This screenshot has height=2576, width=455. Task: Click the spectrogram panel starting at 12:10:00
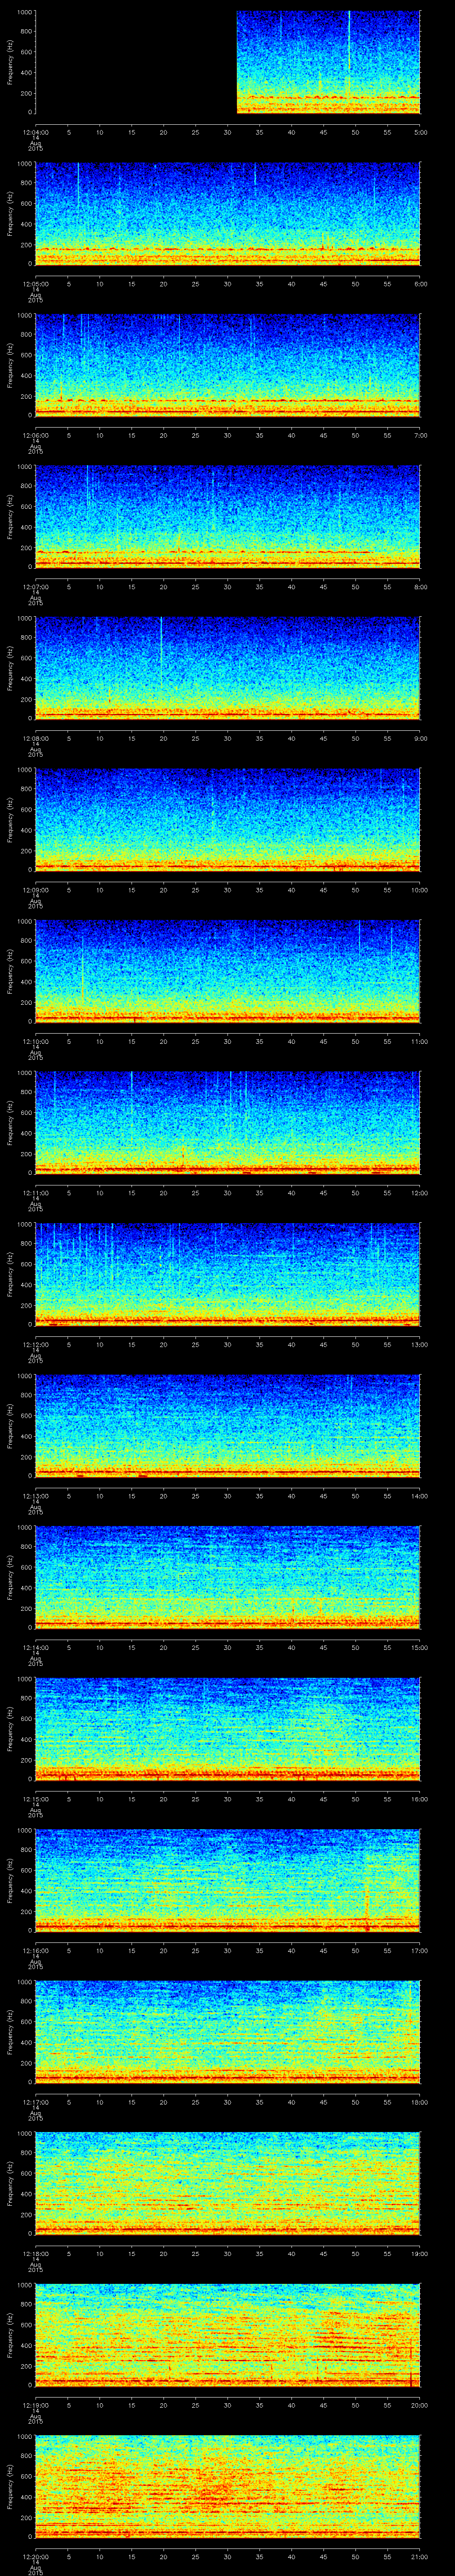[x=228, y=971]
